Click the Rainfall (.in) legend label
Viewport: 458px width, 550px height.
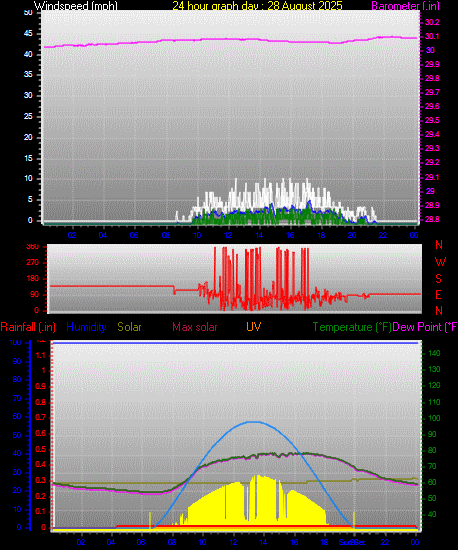point(28,327)
